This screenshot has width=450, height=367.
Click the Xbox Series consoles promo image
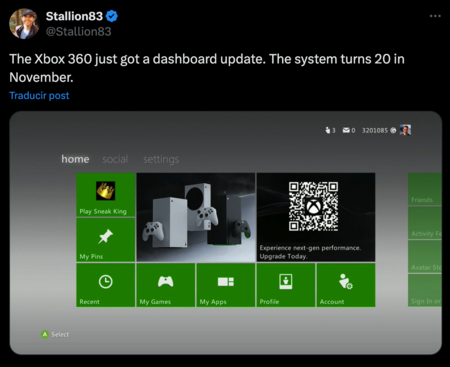point(196,217)
